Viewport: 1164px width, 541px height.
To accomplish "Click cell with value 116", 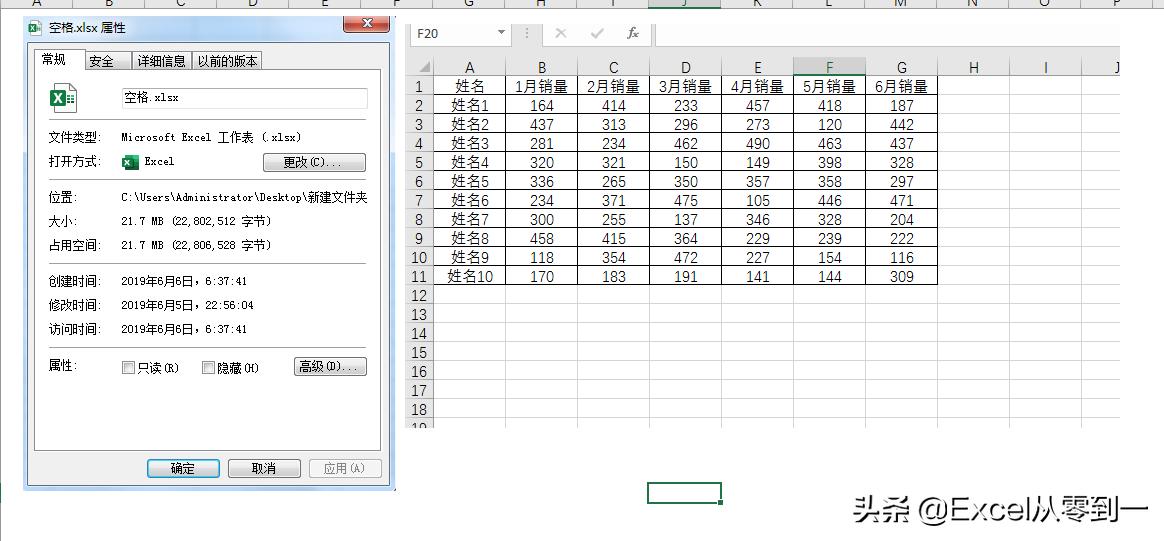I will [x=902, y=258].
